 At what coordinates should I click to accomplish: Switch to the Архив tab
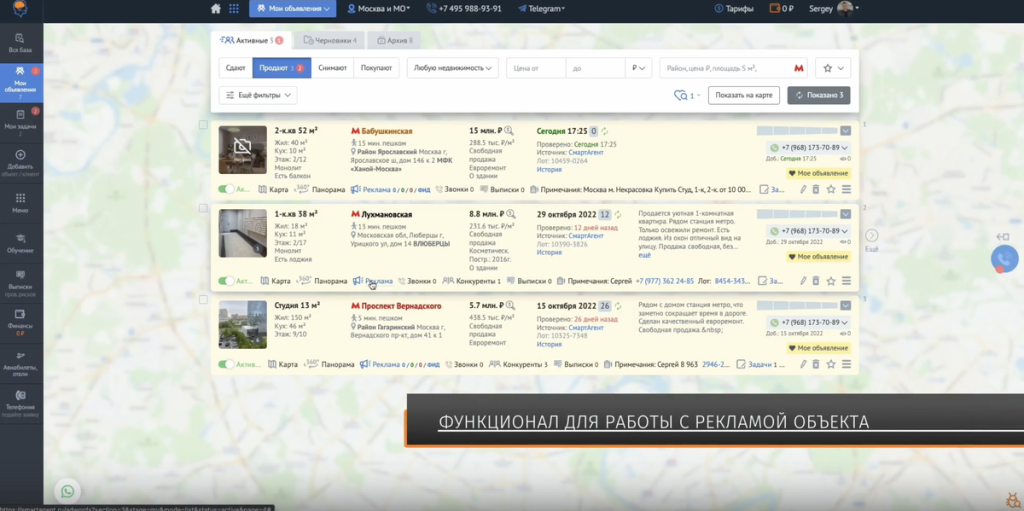[394, 41]
